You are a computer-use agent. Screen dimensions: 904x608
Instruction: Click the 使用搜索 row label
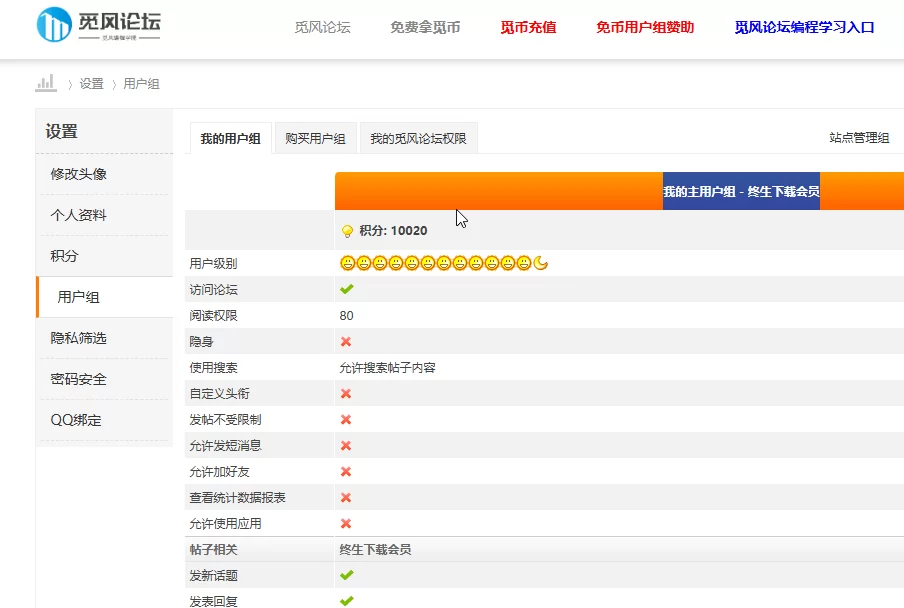click(213, 368)
